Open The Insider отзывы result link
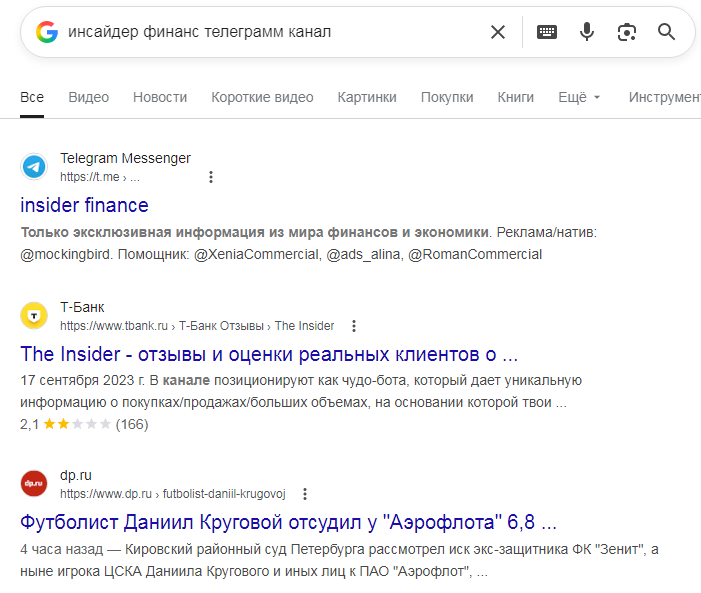 click(x=269, y=354)
